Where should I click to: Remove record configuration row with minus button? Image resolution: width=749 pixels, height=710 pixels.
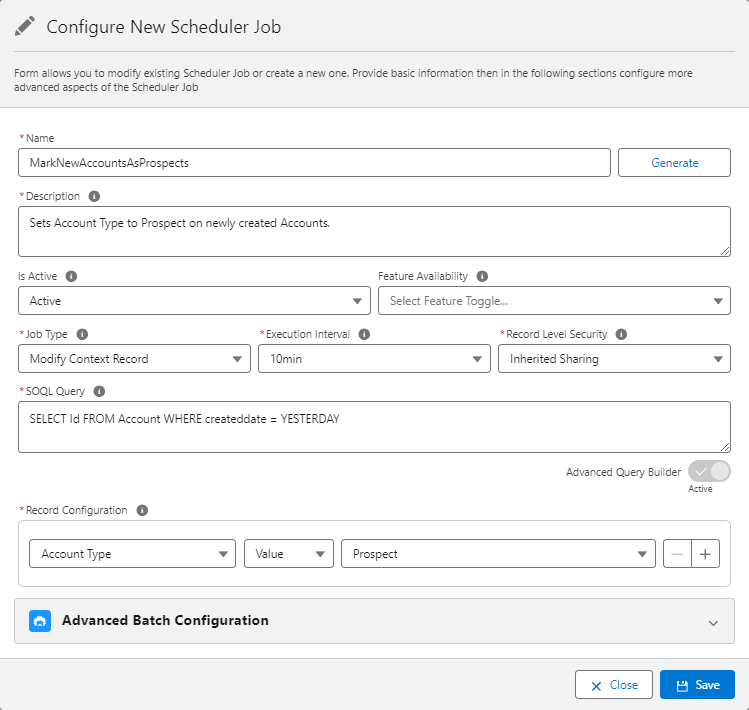pyautogui.click(x=677, y=554)
